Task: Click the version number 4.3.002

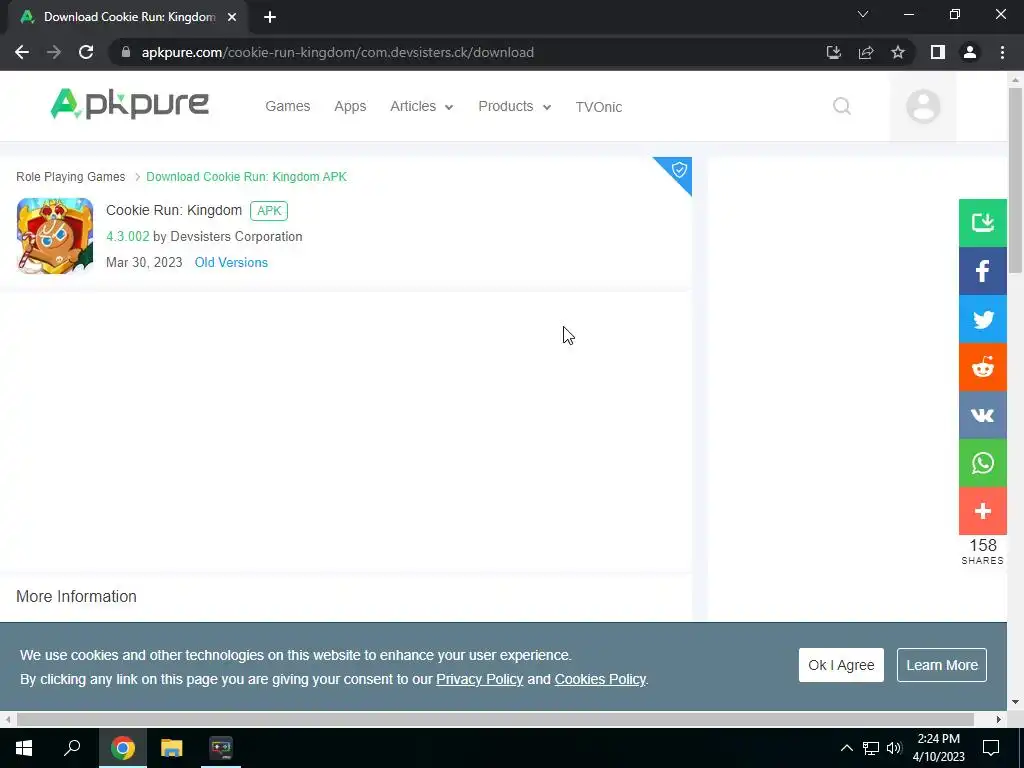Action: pyautogui.click(x=127, y=236)
